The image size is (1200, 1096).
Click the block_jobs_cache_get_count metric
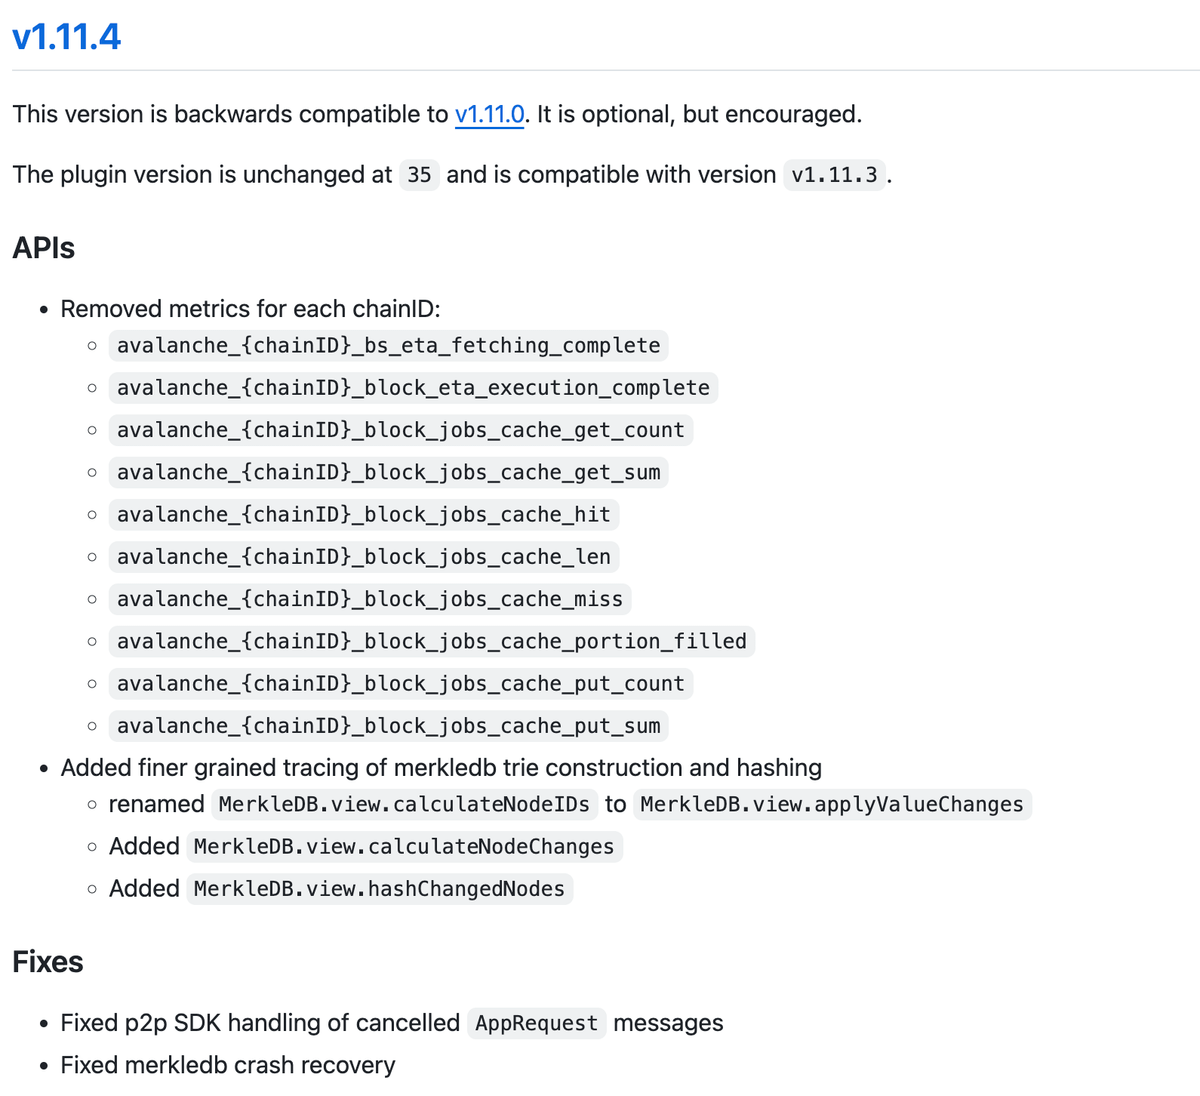point(400,430)
